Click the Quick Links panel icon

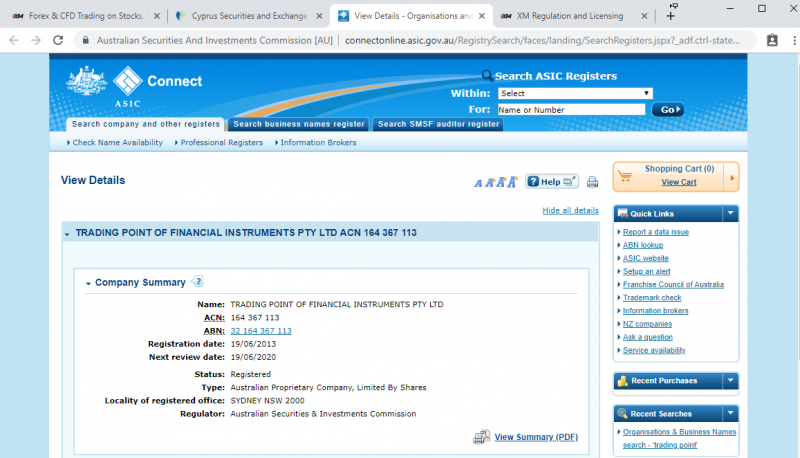(622, 214)
